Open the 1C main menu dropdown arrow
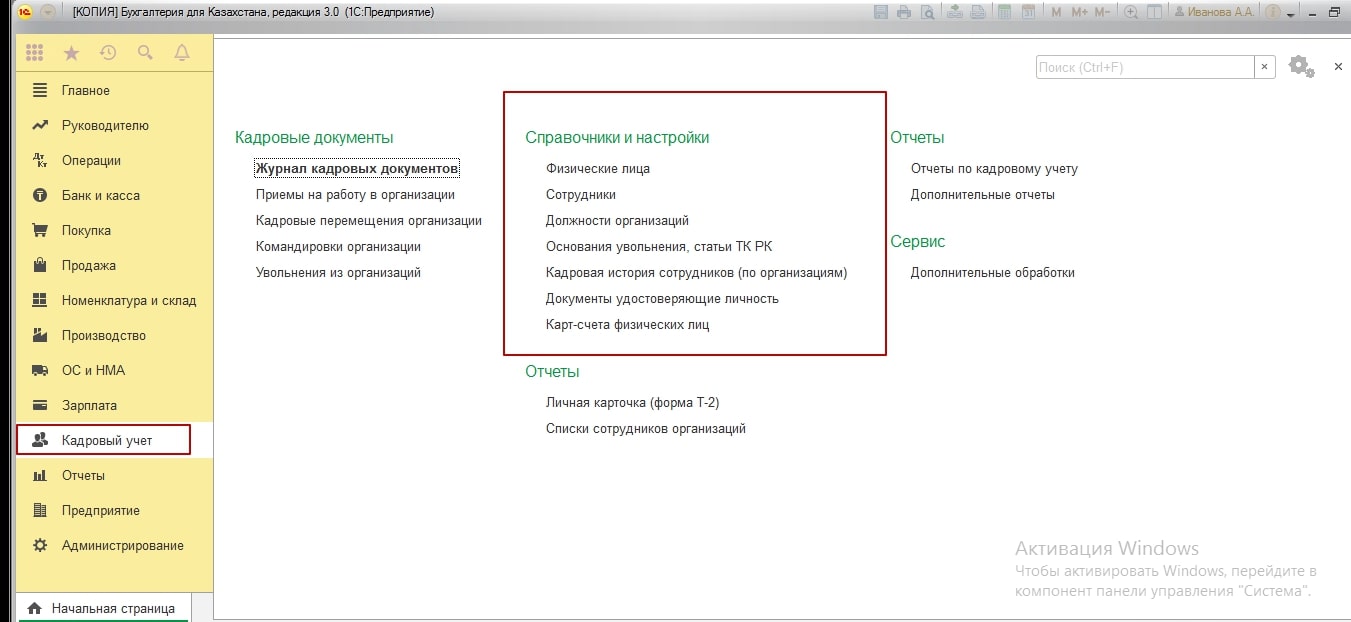The image size is (1351, 622). 47,13
